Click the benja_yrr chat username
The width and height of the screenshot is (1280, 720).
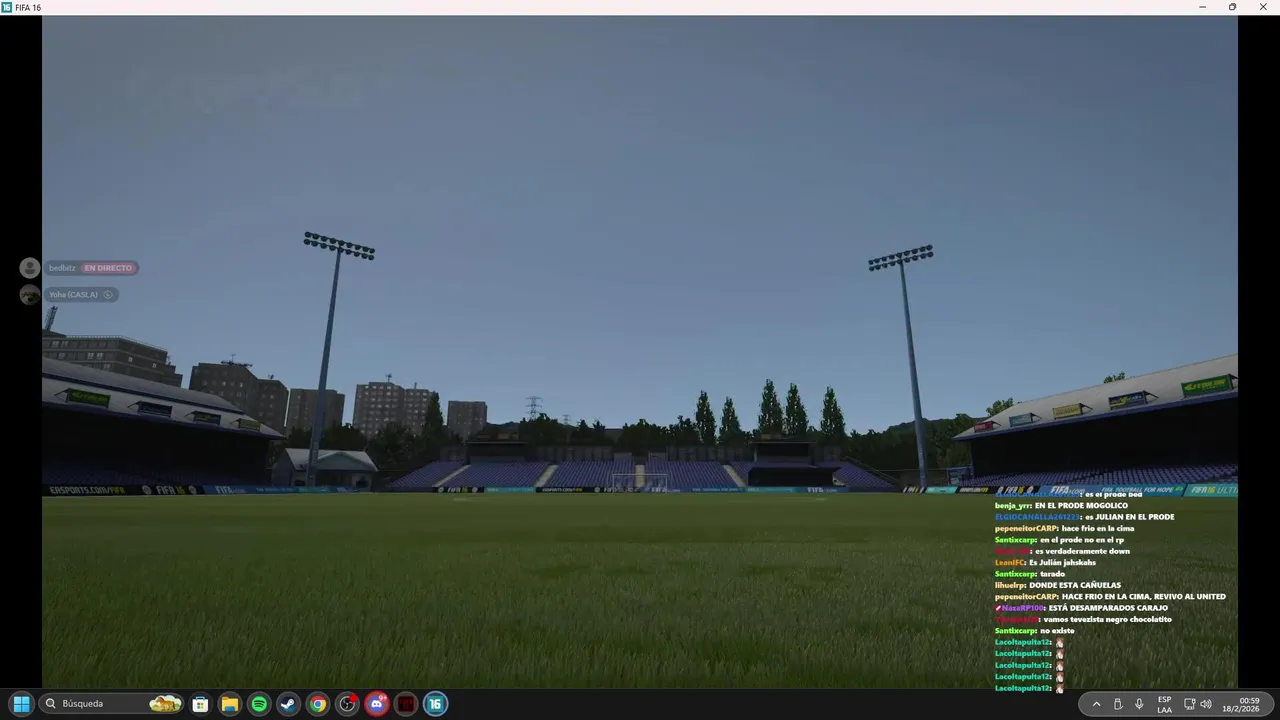pyautogui.click(x=1013, y=506)
